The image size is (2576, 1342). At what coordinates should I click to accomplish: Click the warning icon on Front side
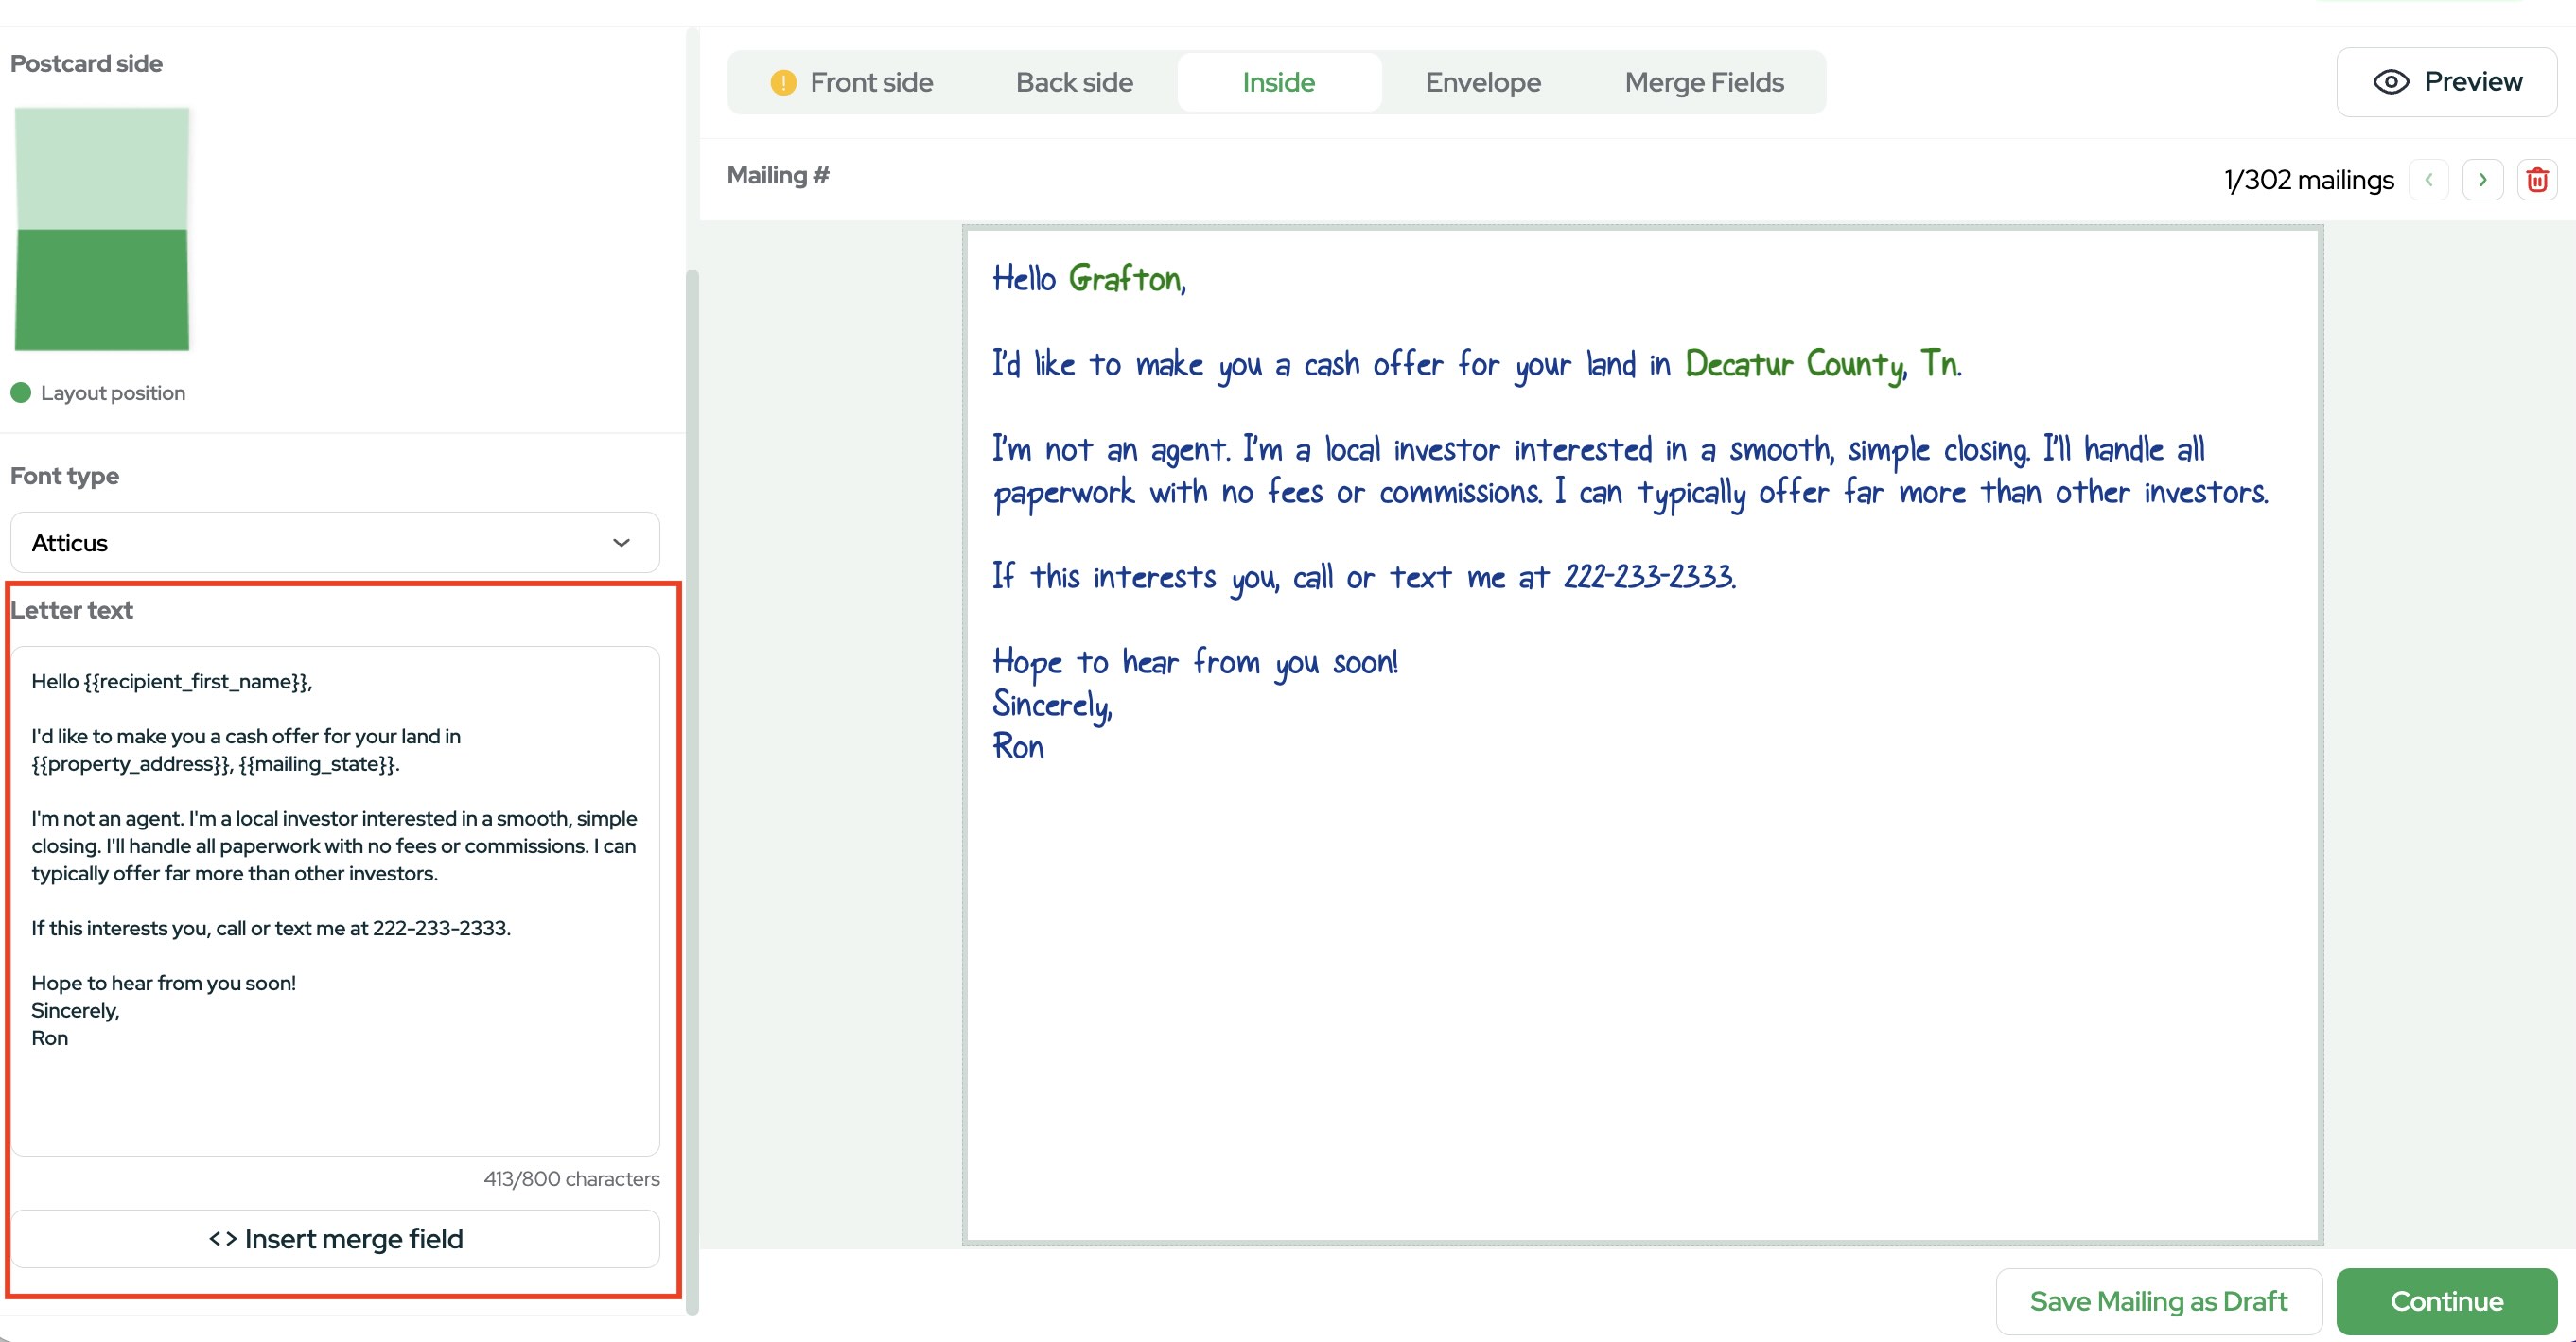783,82
